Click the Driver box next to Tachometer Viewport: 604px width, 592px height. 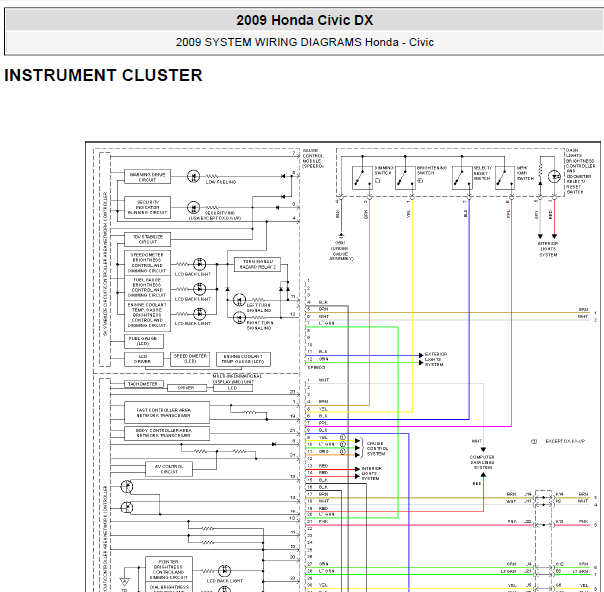(x=187, y=388)
